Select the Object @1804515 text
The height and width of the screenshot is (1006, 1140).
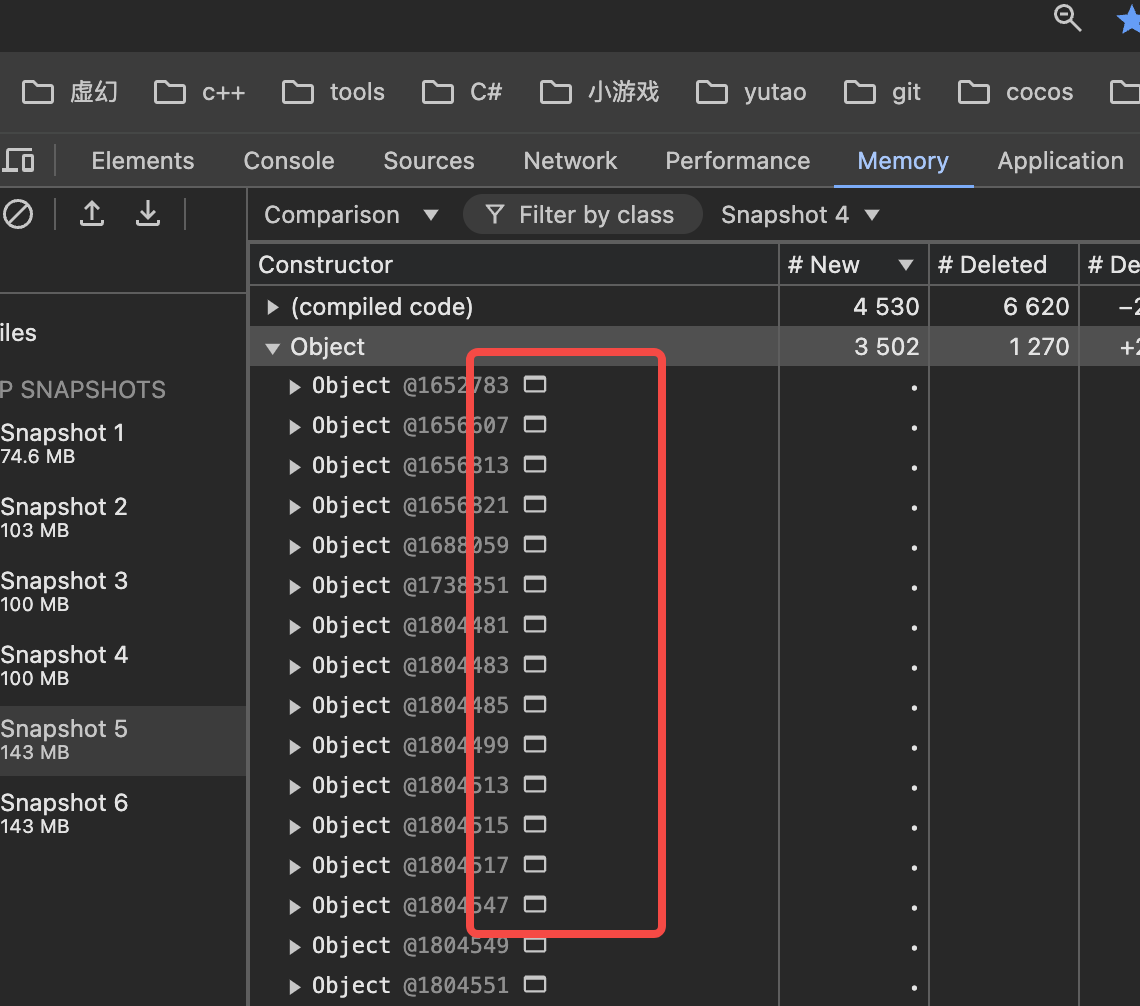pyautogui.click(x=410, y=825)
